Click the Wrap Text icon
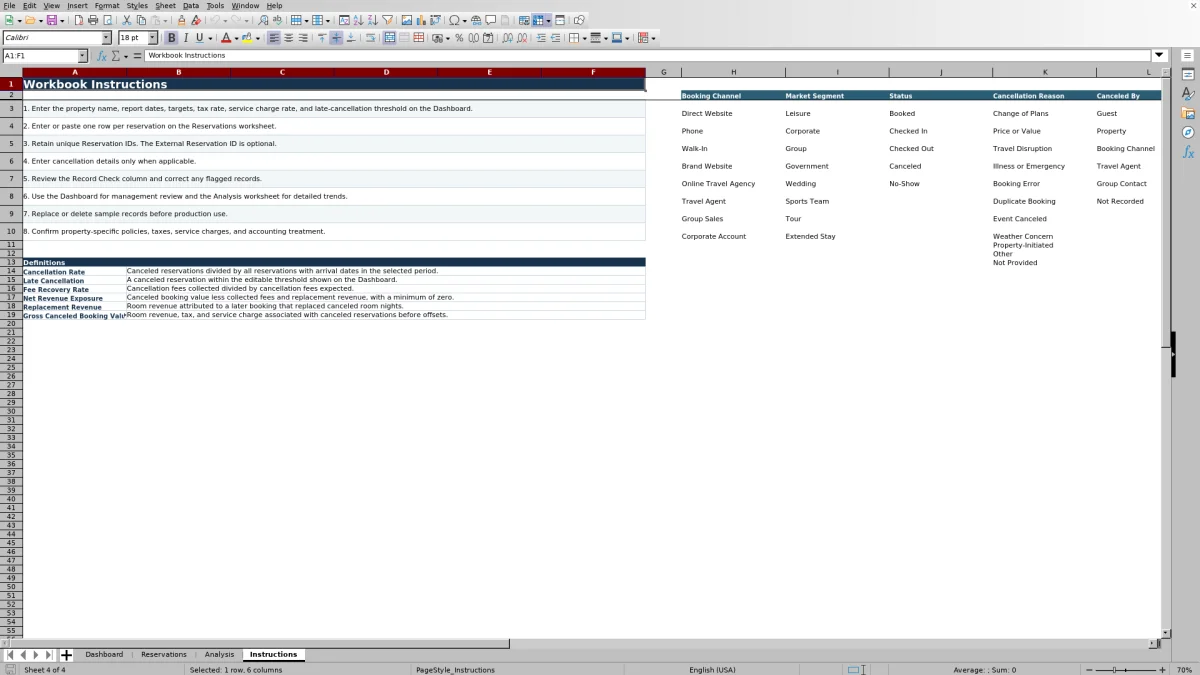Screen dimensions: 1200x675 pos(371,38)
